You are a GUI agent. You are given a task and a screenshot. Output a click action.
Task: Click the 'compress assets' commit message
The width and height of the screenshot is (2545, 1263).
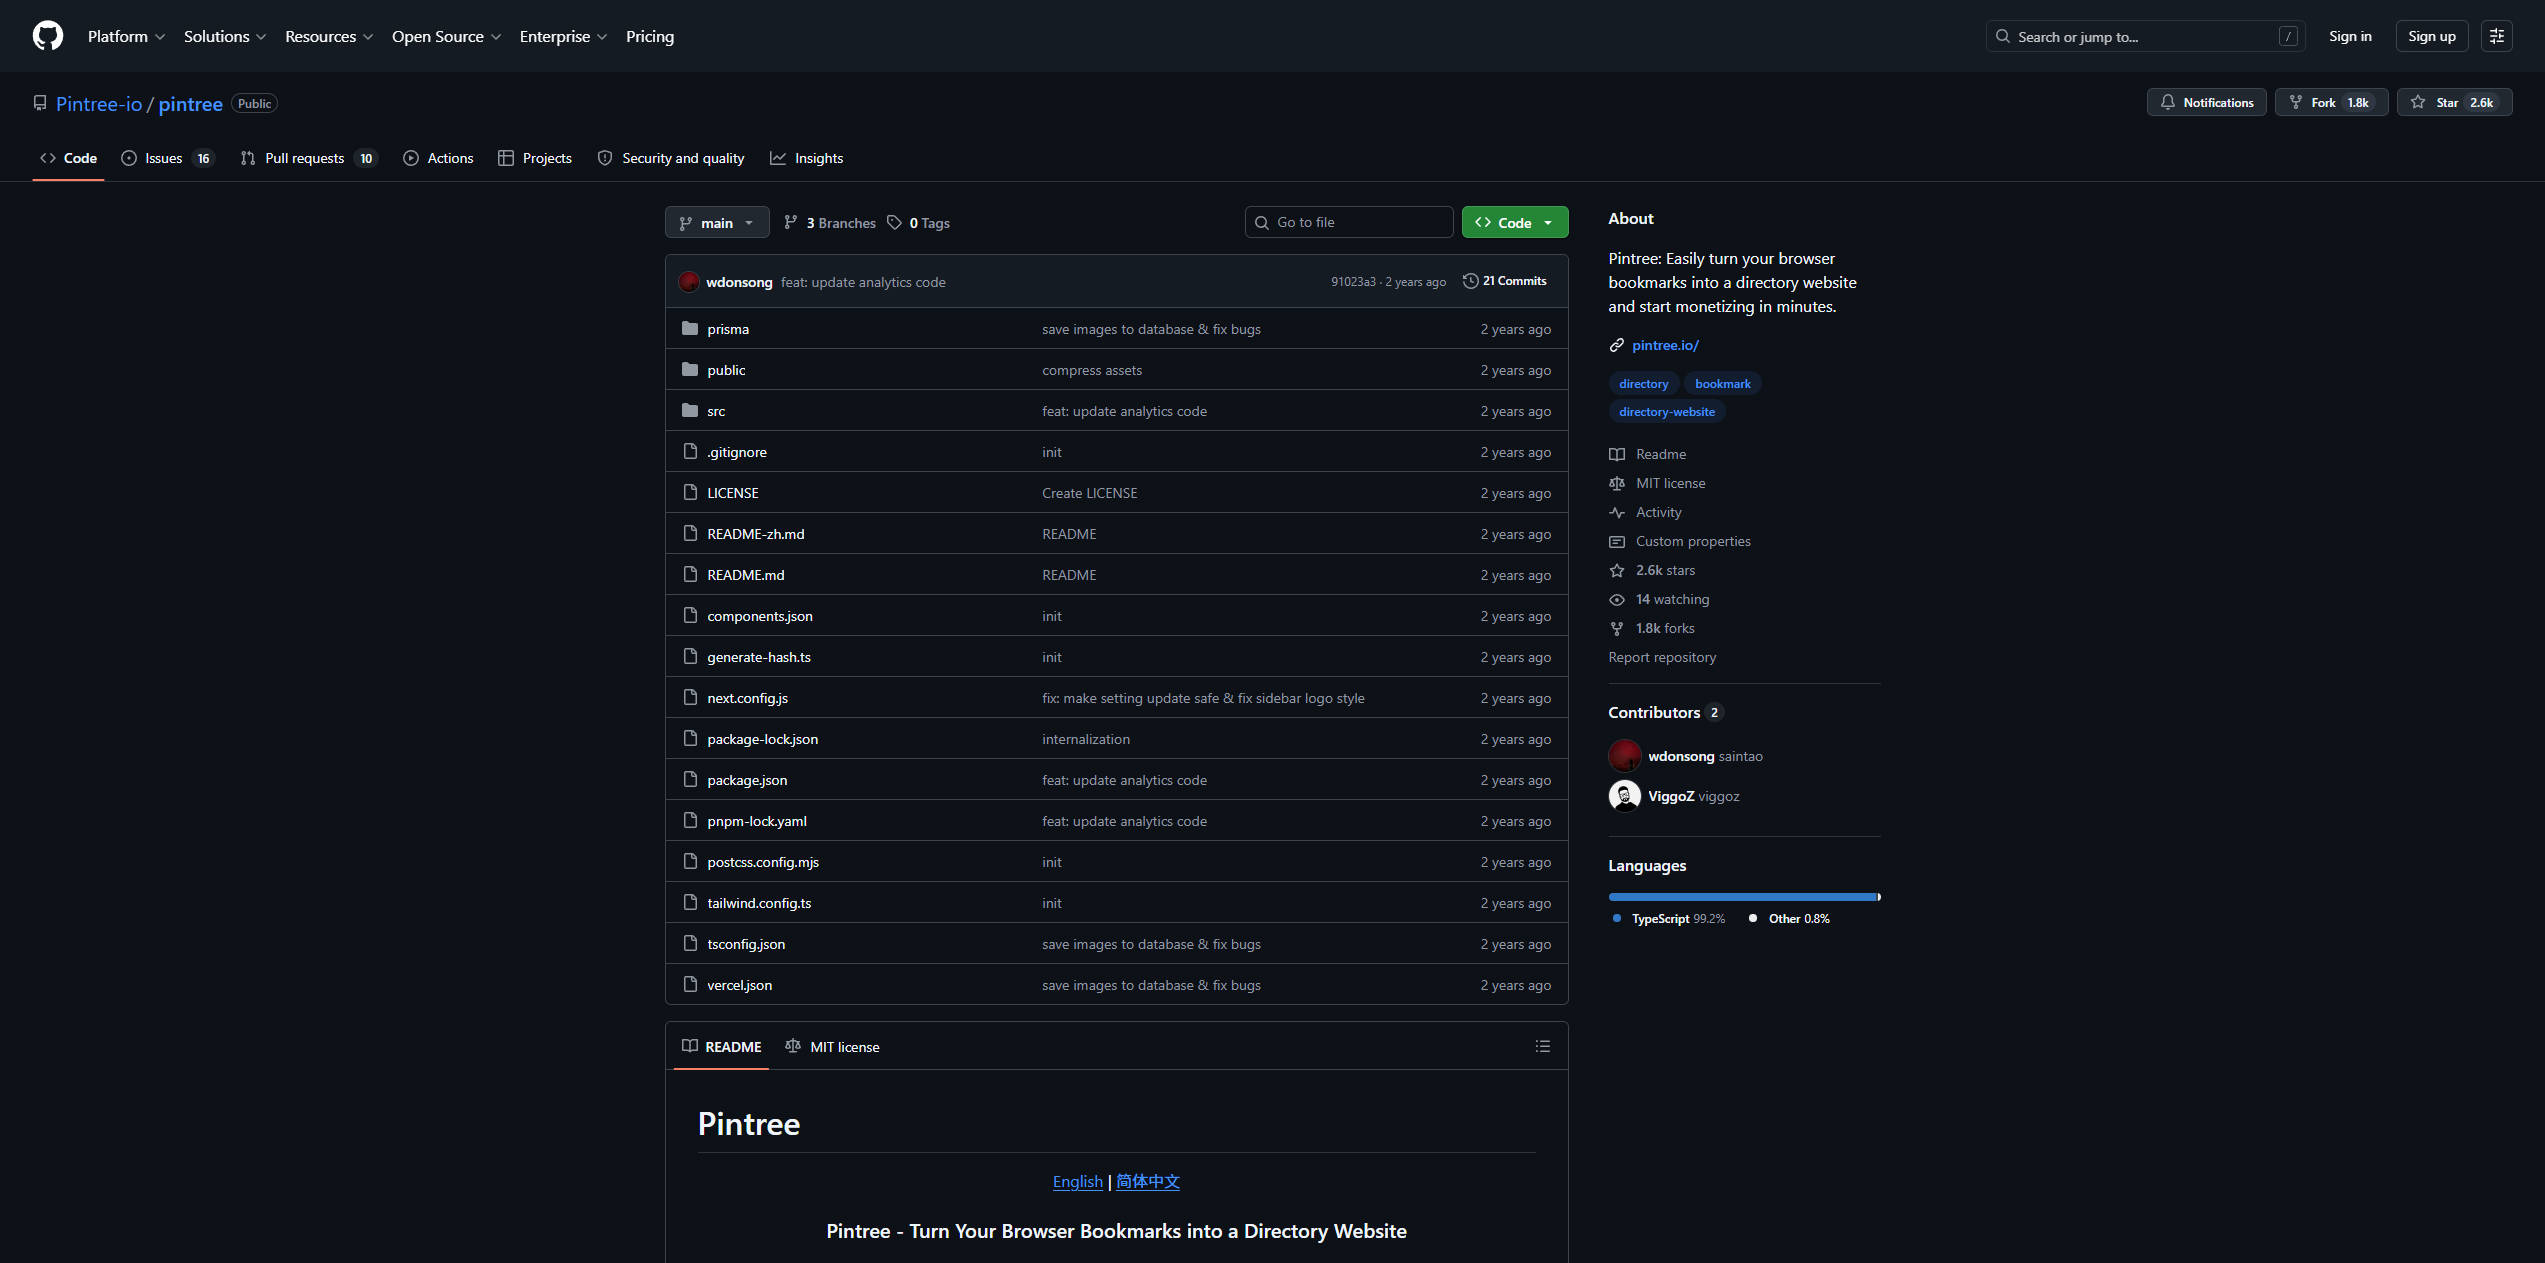pyautogui.click(x=1092, y=370)
